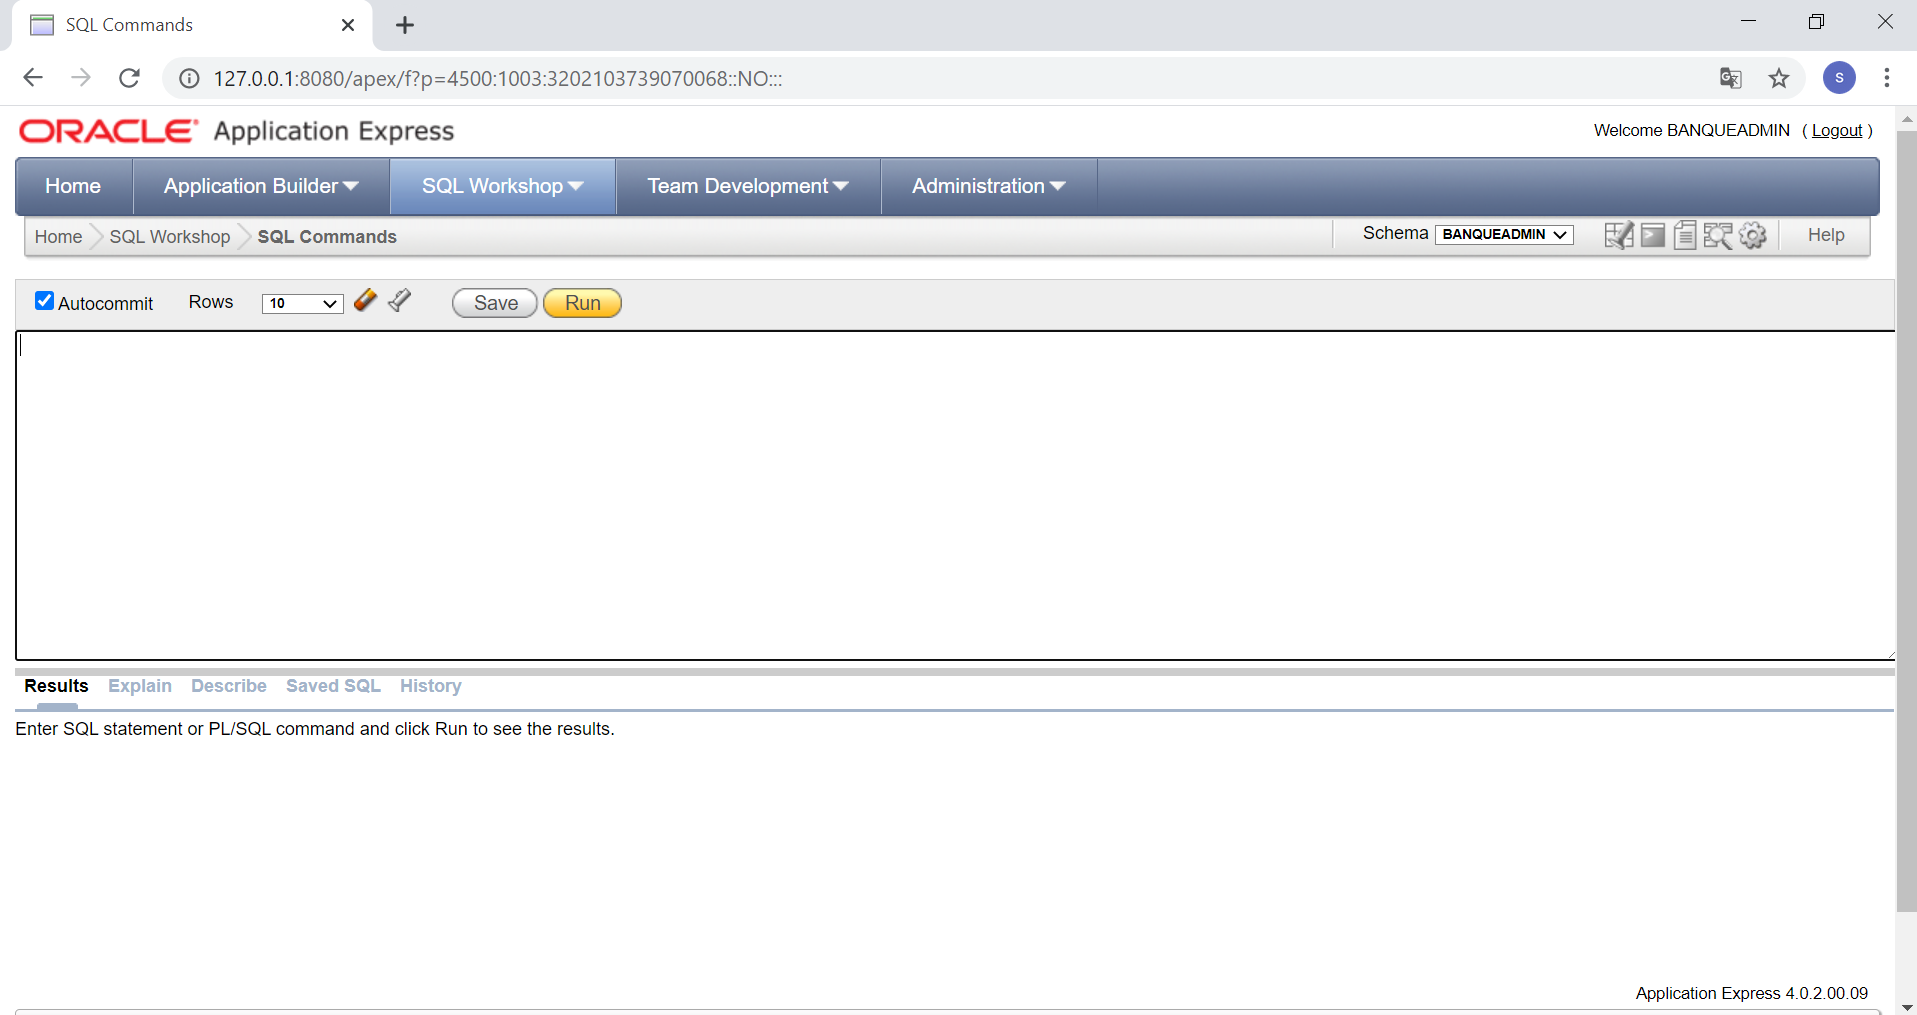Click the Run button
The height and width of the screenshot is (1015, 1917).
583,303
